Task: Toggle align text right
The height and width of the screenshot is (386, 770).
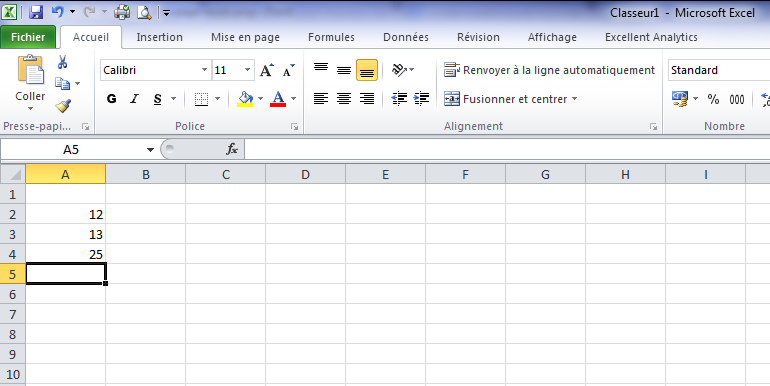Action: (x=367, y=99)
